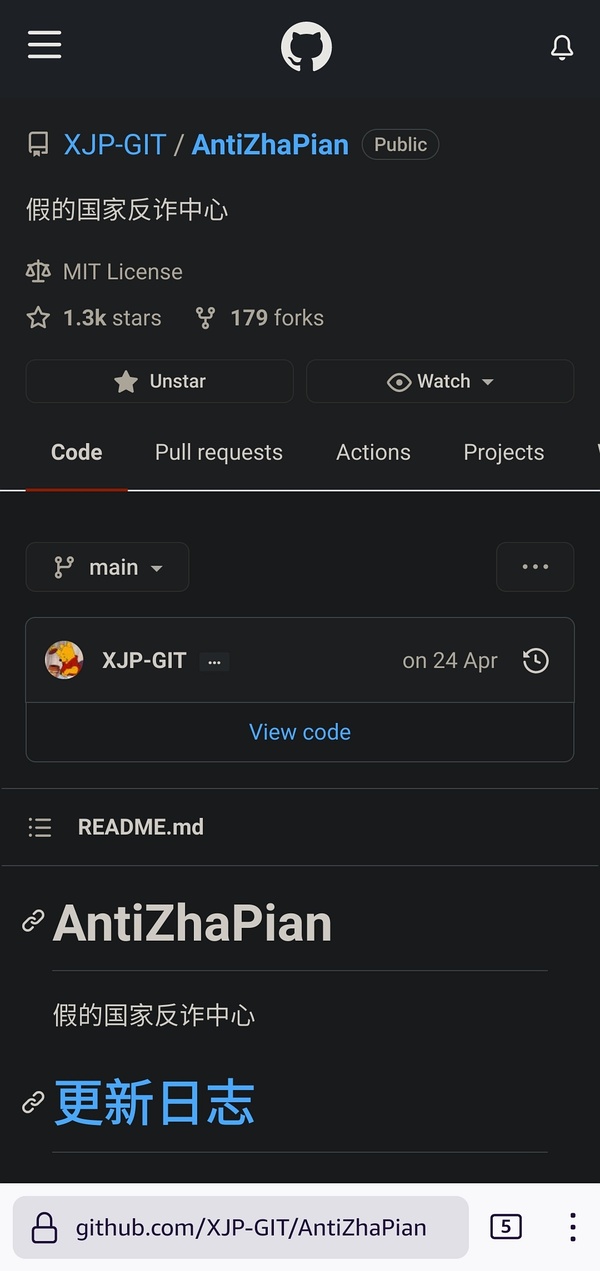
Task: Go to GitHub home via Octocat logo
Action: 306,47
